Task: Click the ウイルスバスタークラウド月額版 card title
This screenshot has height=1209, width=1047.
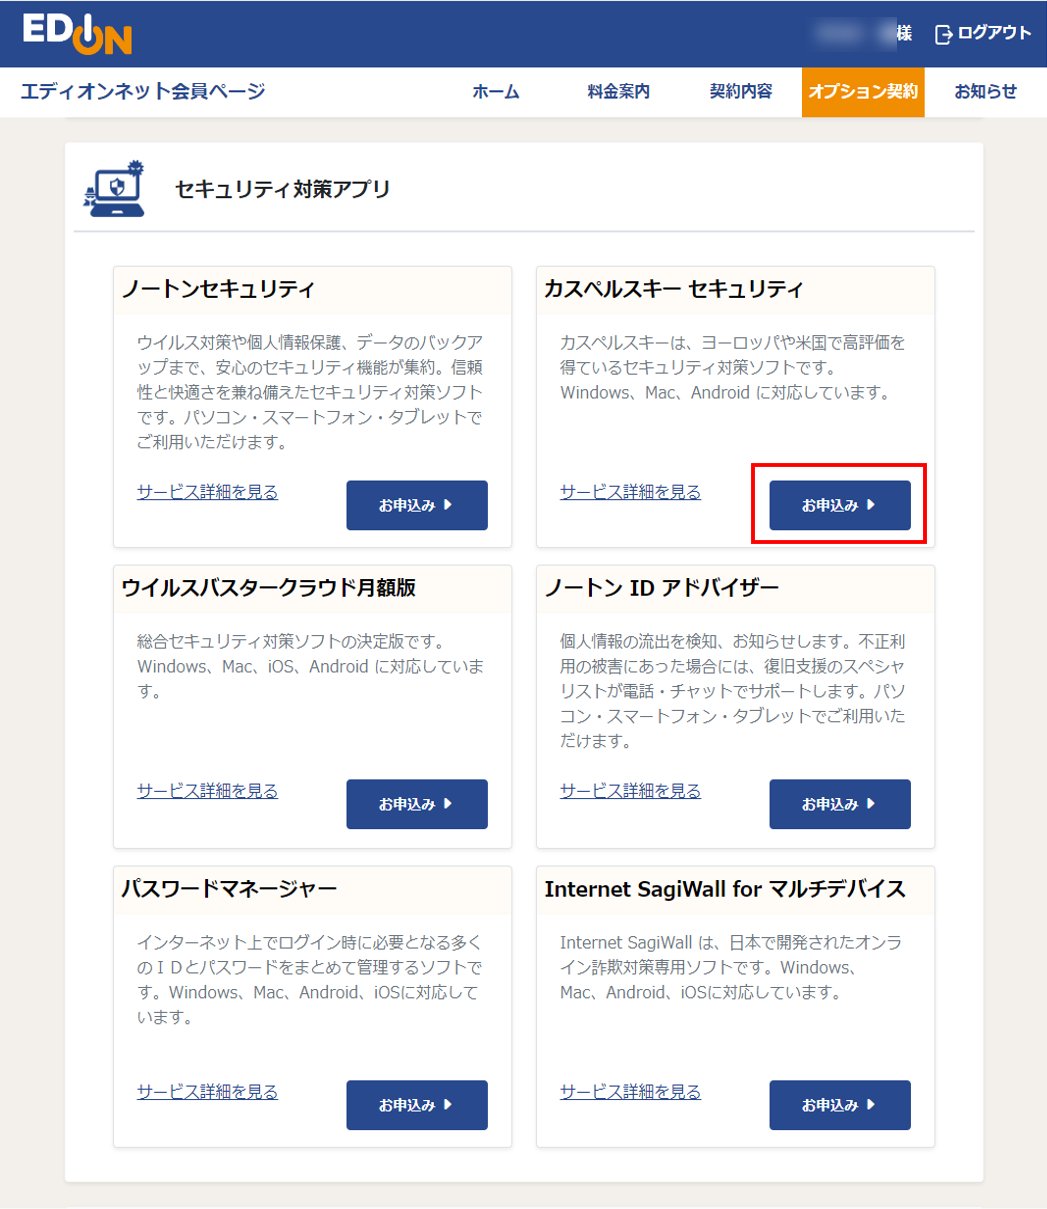Action: coord(268,589)
